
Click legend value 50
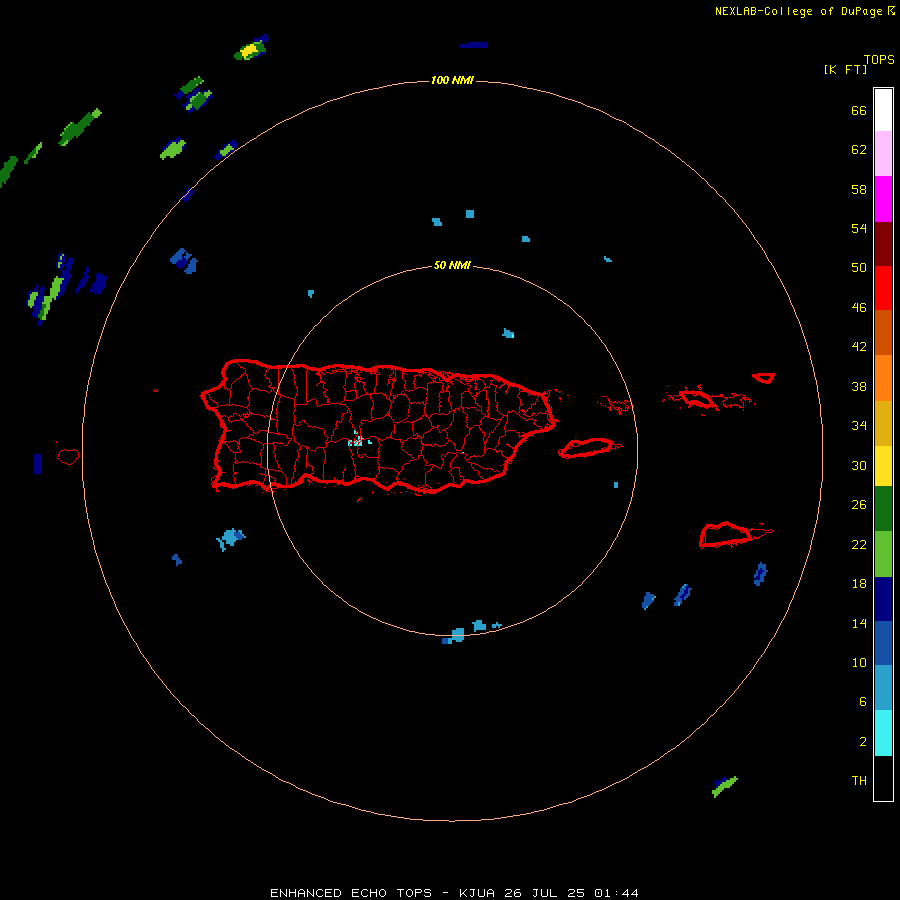click(859, 268)
